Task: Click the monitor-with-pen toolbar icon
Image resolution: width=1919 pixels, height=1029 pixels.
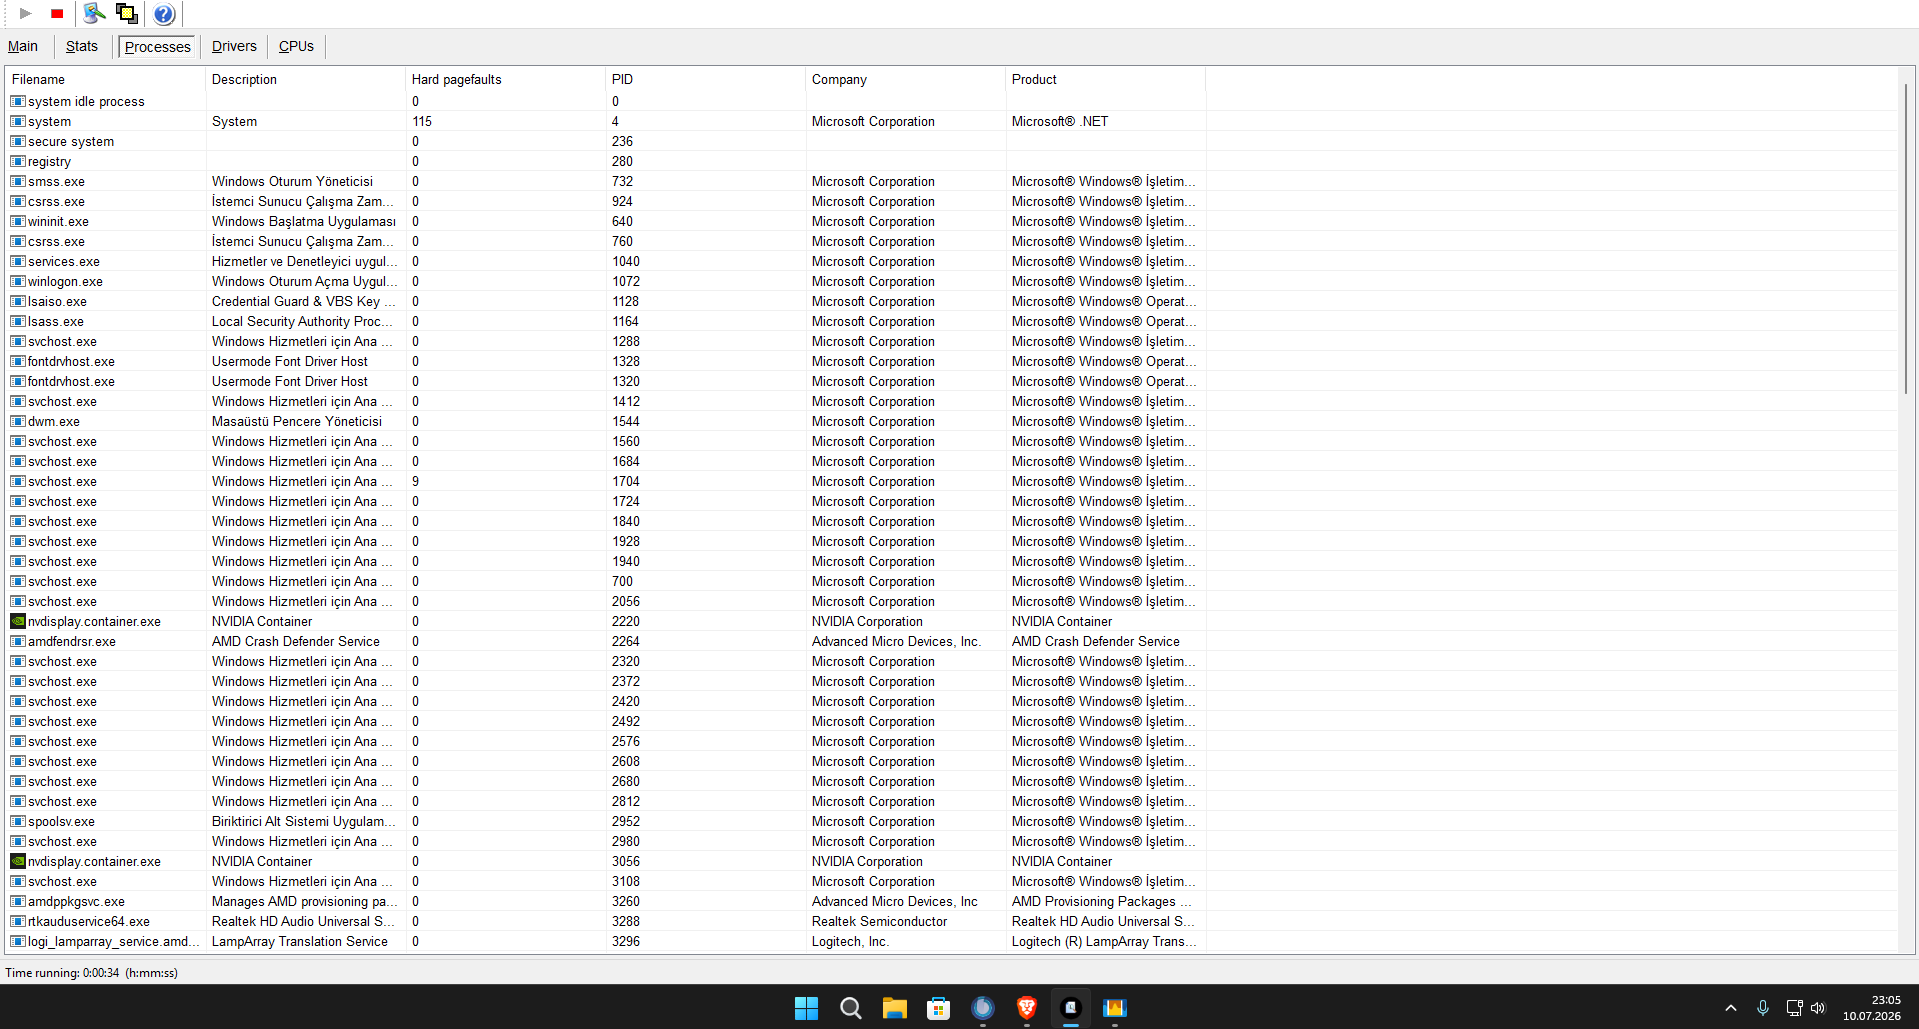Action: click(95, 14)
